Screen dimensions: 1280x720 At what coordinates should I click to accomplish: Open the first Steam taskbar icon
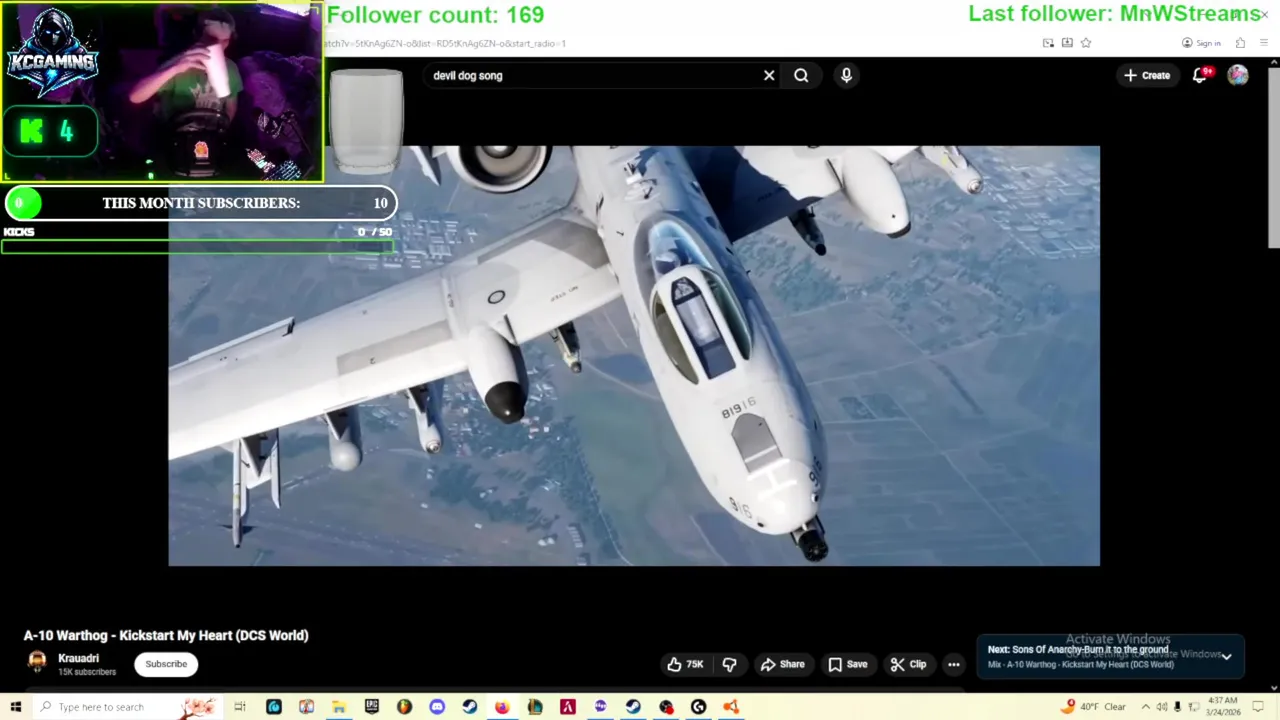click(470, 707)
